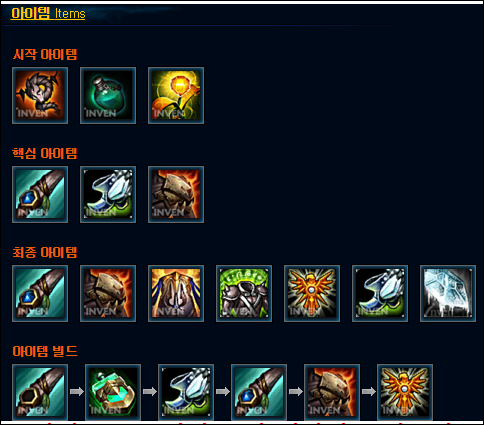484x425 pixels.
Task: Open the 아이템 Items header link
Action: (48, 13)
